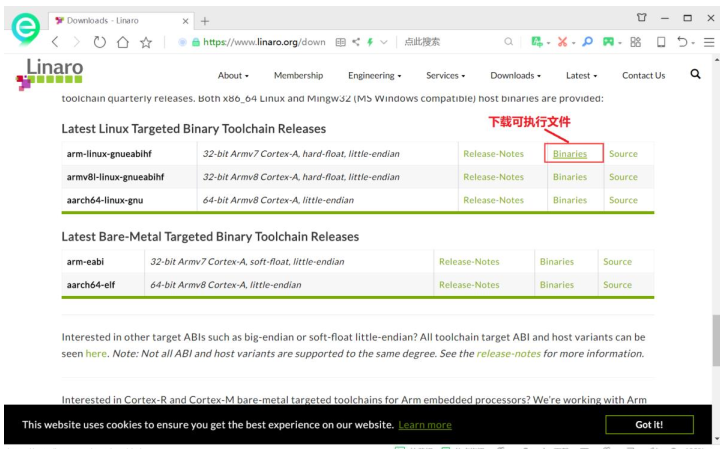Click the green game controller icon
Screen dimensions: 720x449
pos(608,42)
